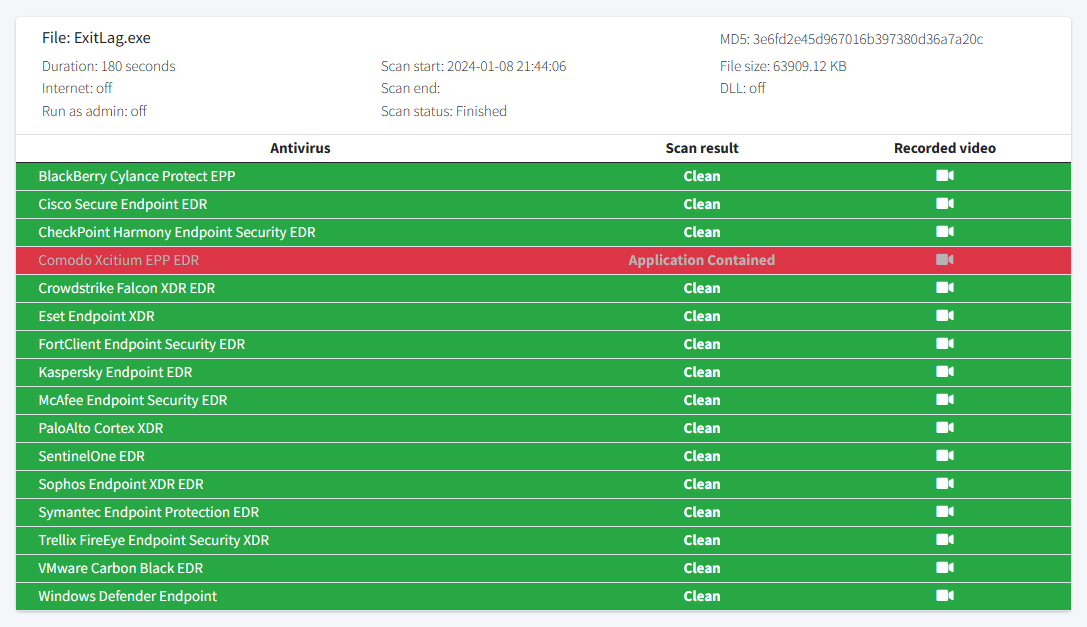Screen dimensions: 1087x627
Task: Click the Scan status: Finished text
Action: tap(444, 111)
